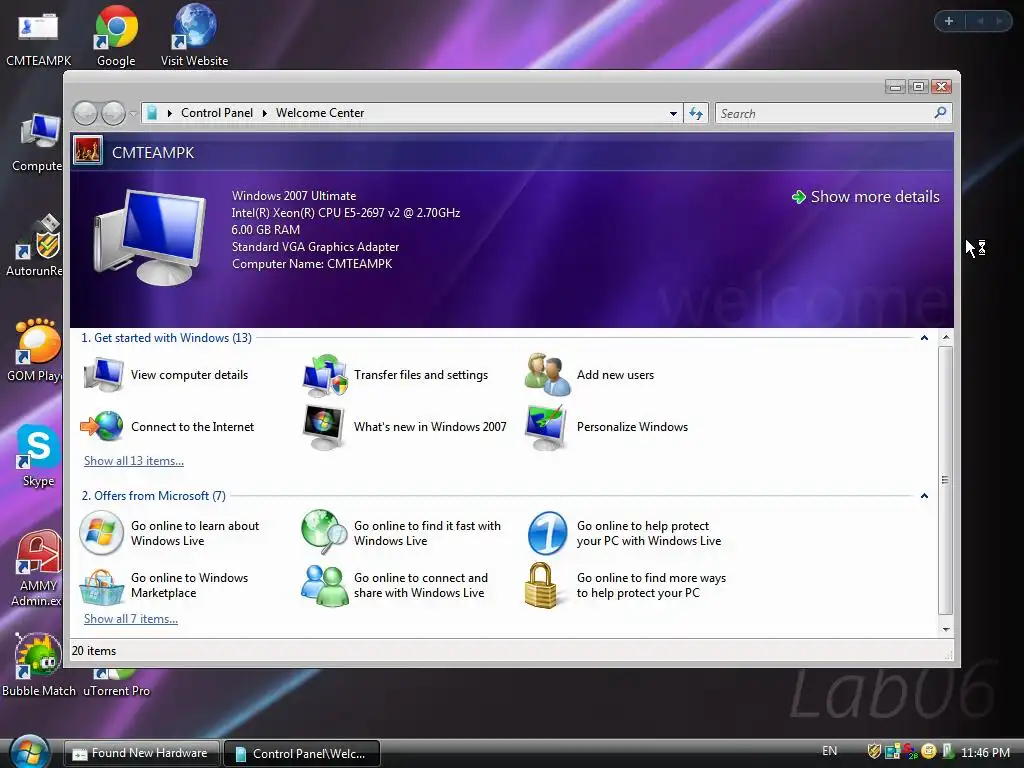Open Go online to Windows Marketplace

[x=164, y=585]
